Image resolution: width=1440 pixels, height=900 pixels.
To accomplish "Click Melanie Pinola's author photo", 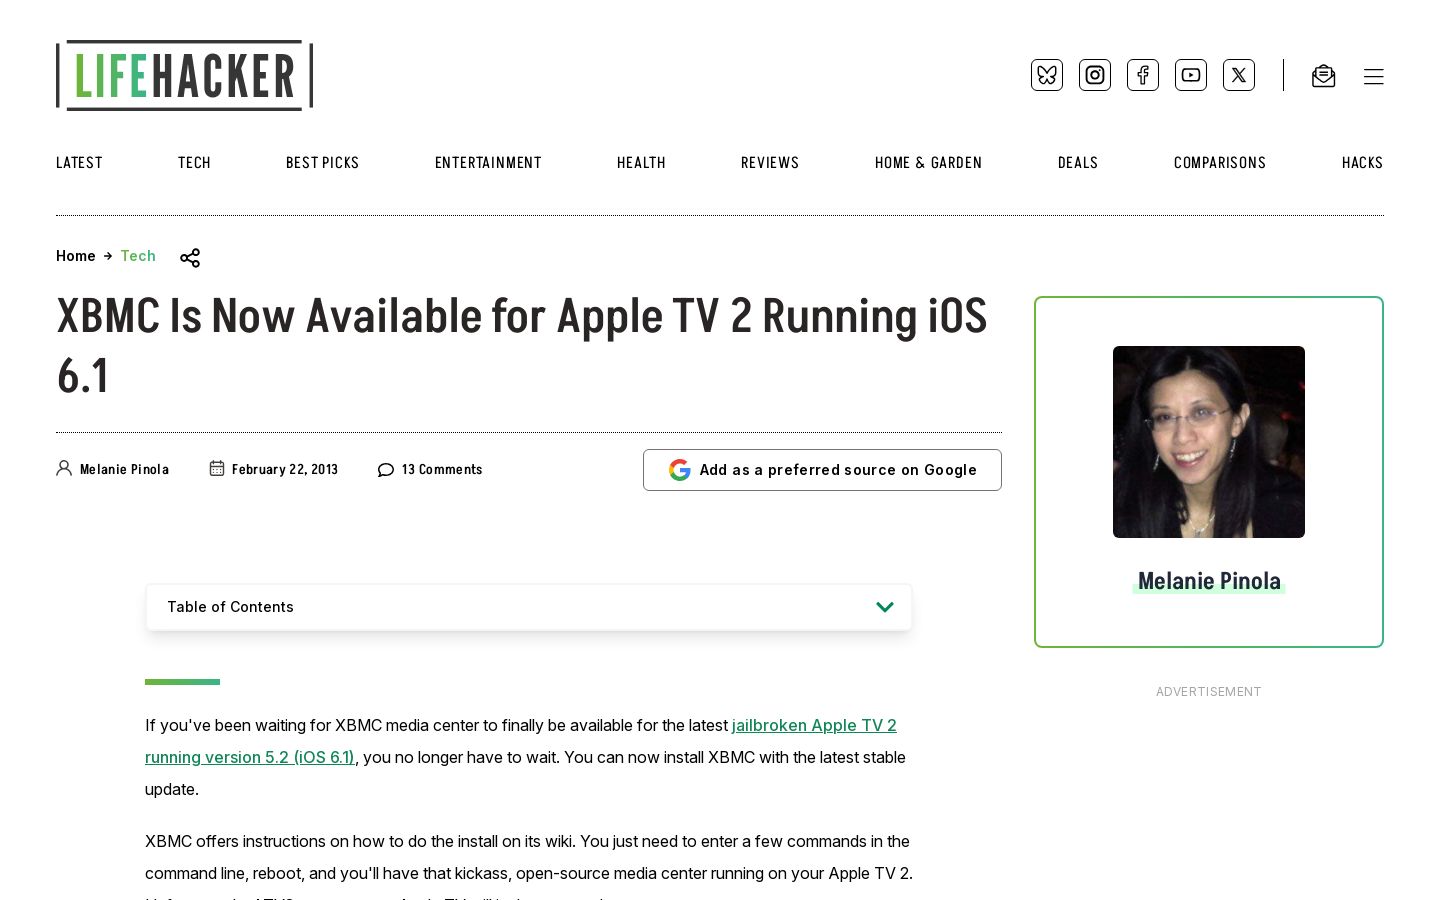I will coord(1209,442).
